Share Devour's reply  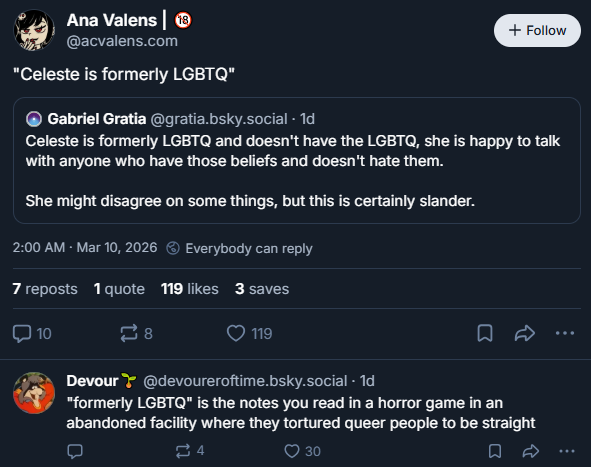point(531,451)
